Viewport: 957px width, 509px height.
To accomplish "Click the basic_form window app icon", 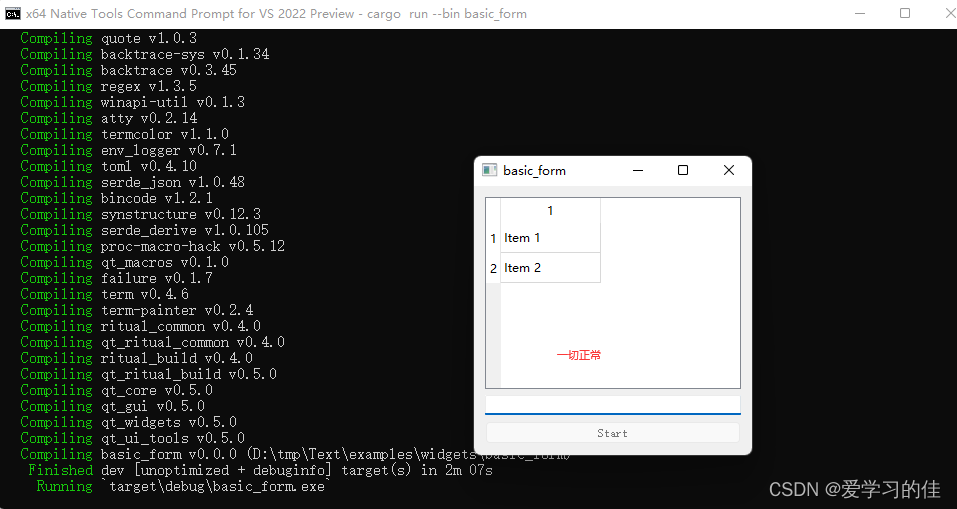I will point(489,170).
